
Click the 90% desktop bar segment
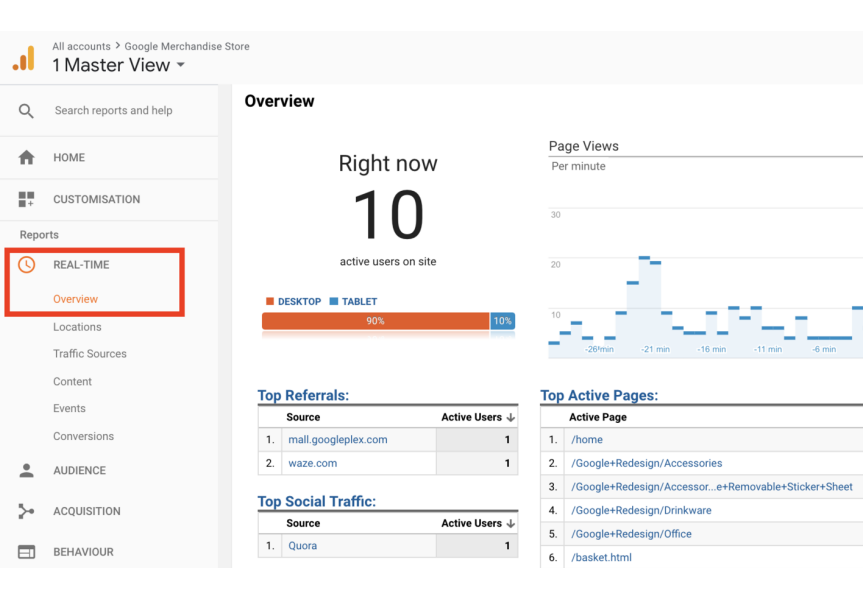(375, 321)
